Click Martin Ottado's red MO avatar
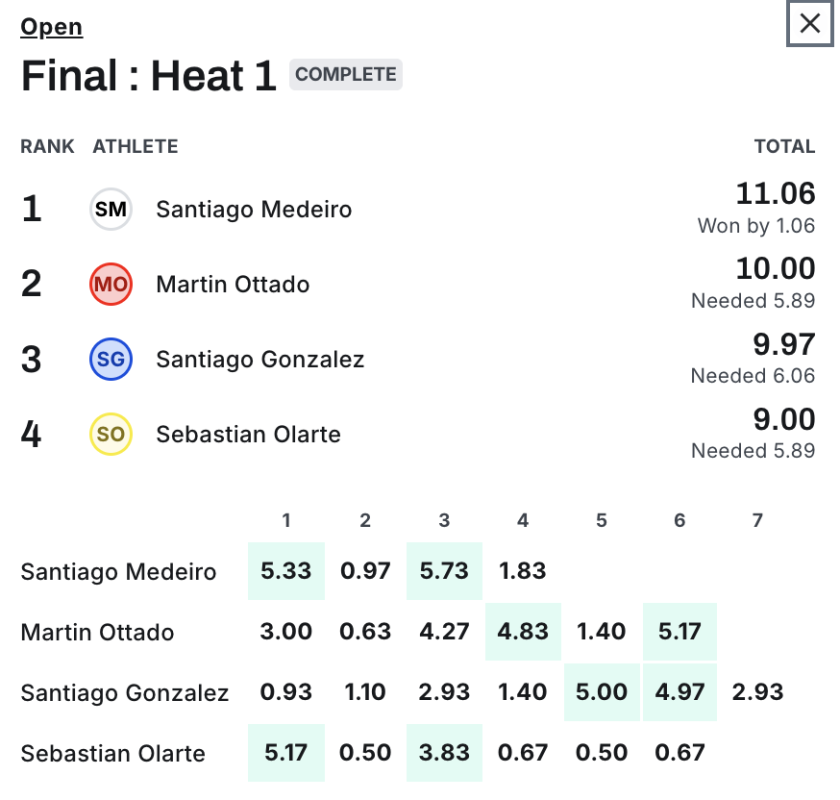 tap(111, 284)
